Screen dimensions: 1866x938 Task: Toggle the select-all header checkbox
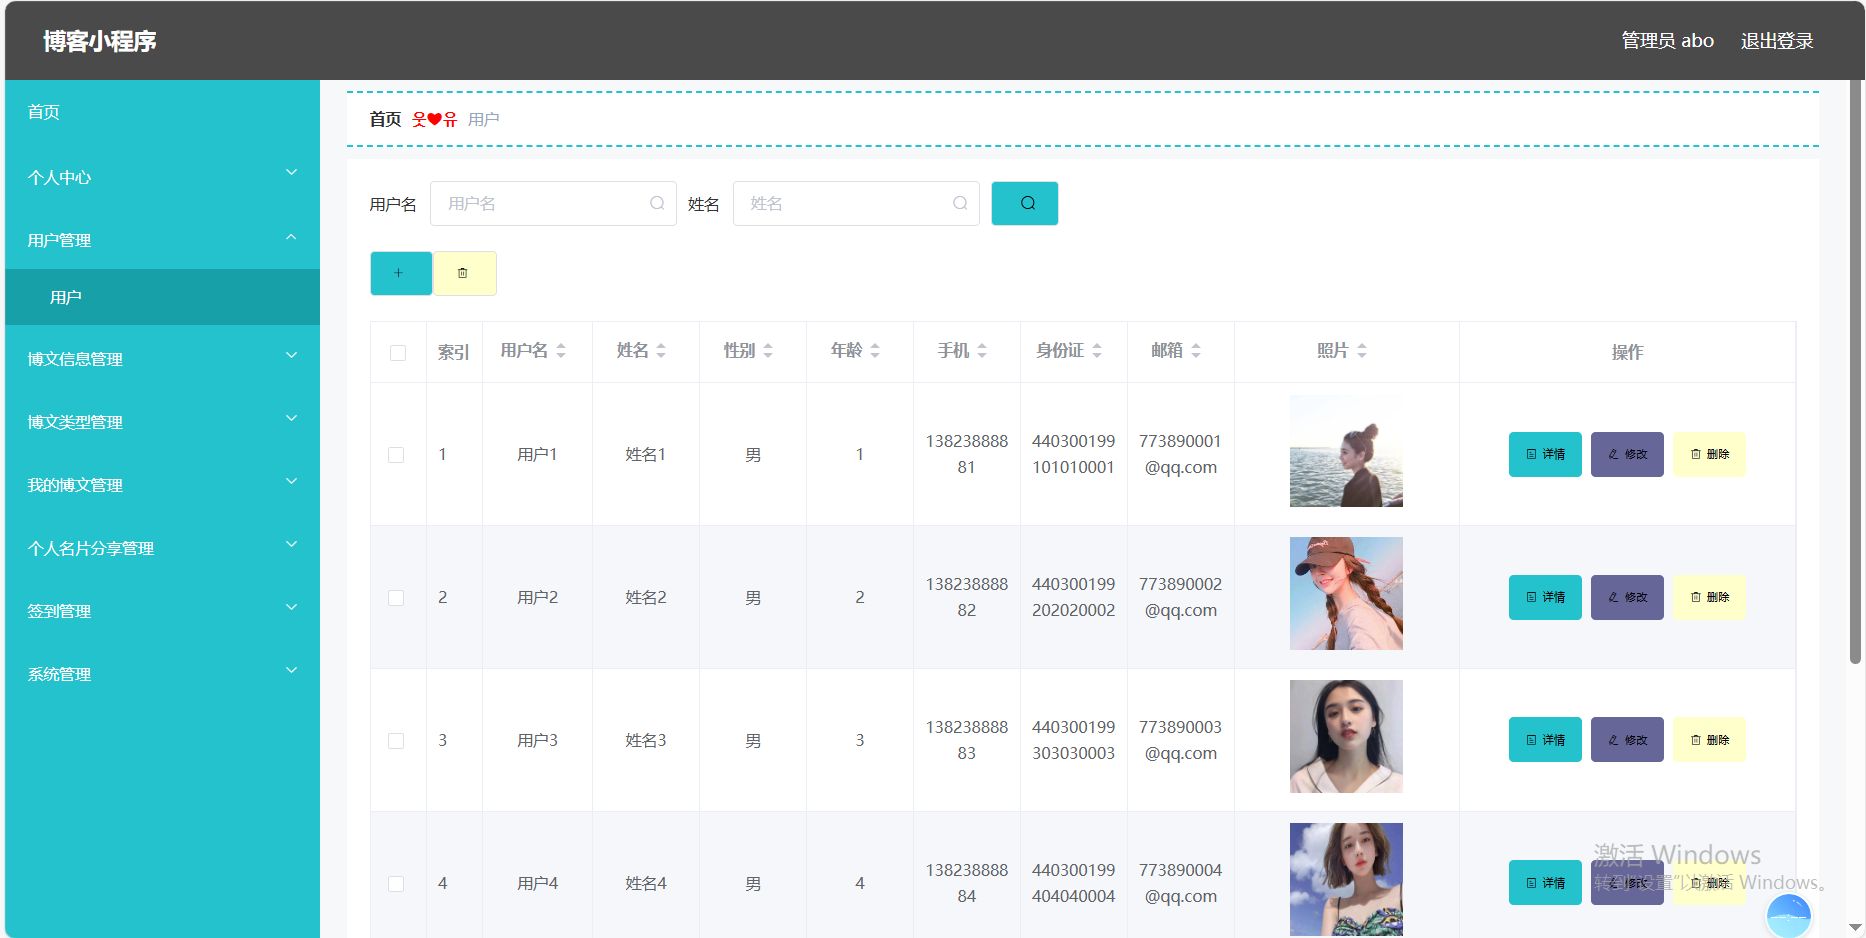point(398,353)
